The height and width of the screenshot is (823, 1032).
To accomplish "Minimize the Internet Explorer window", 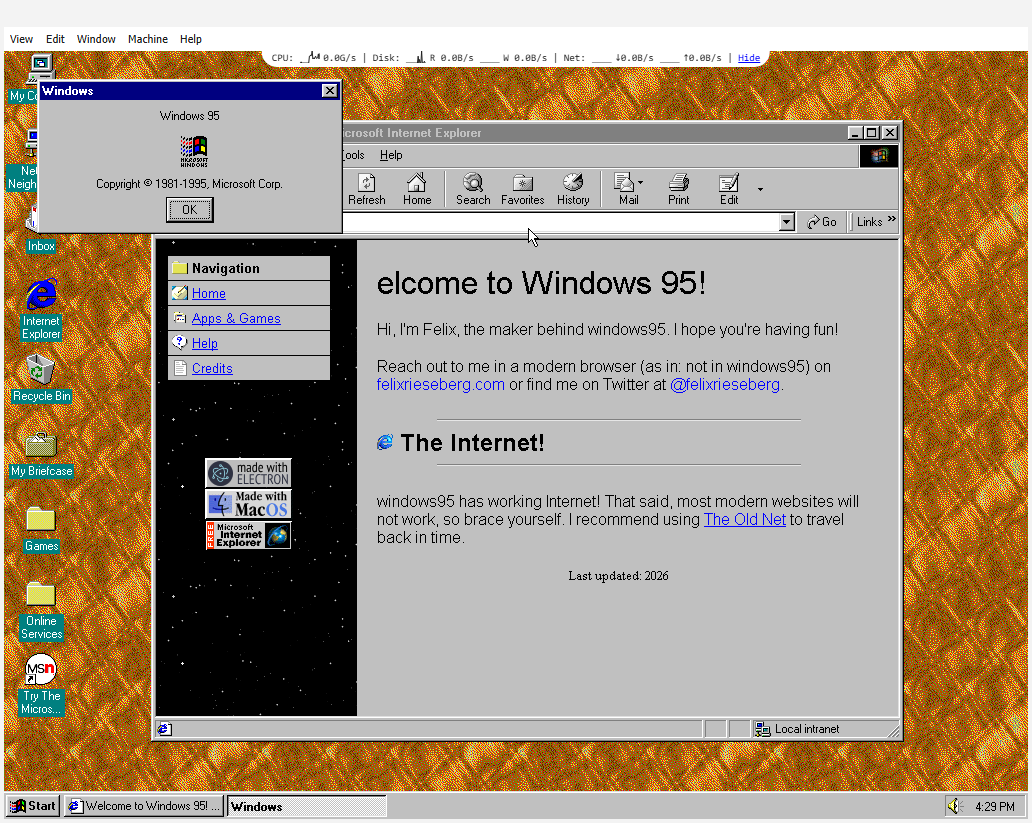I will click(x=855, y=133).
